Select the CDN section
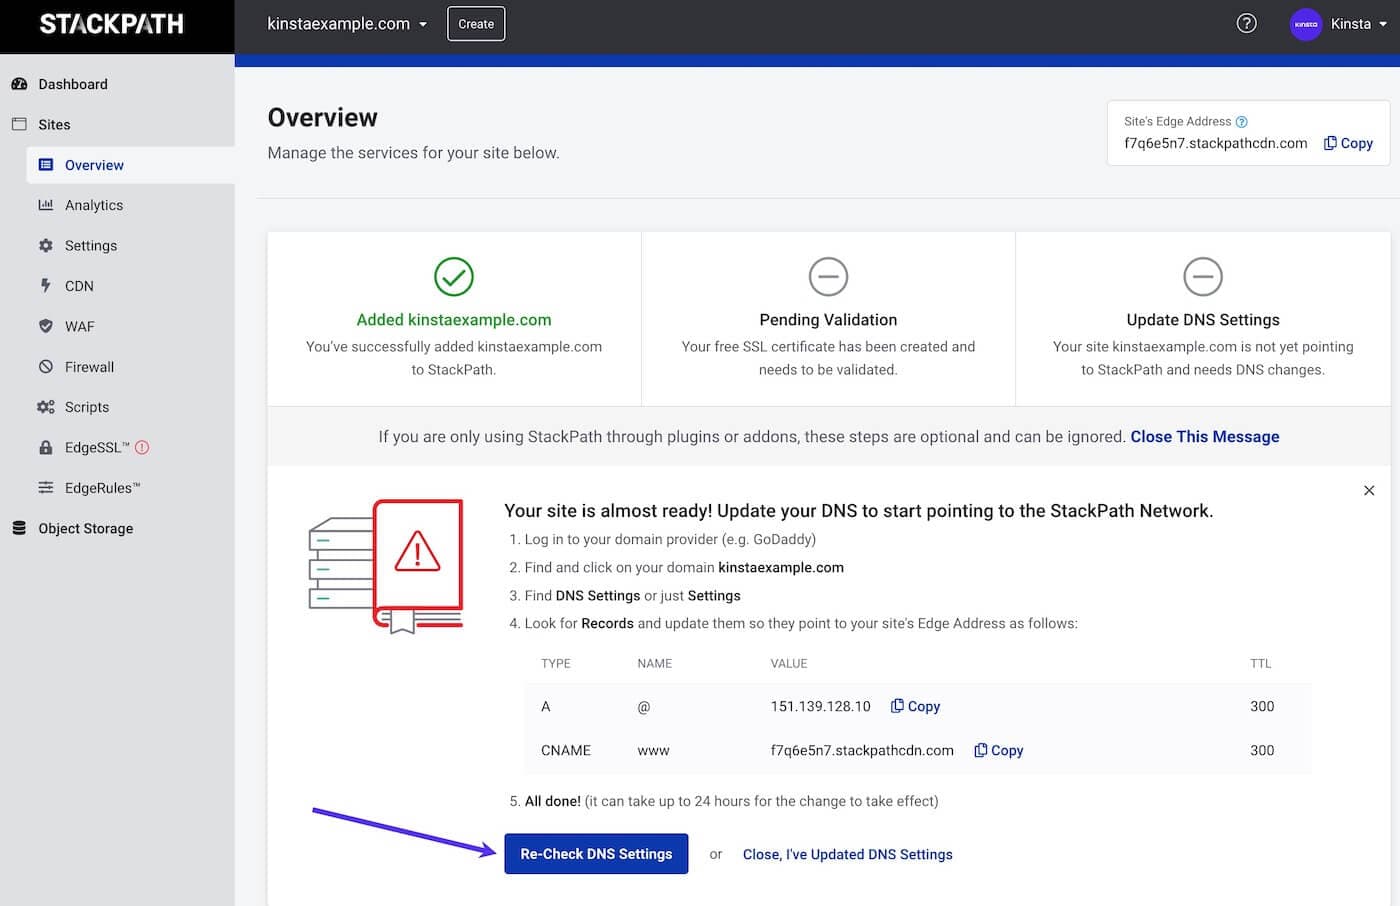1400x906 pixels. (x=77, y=285)
